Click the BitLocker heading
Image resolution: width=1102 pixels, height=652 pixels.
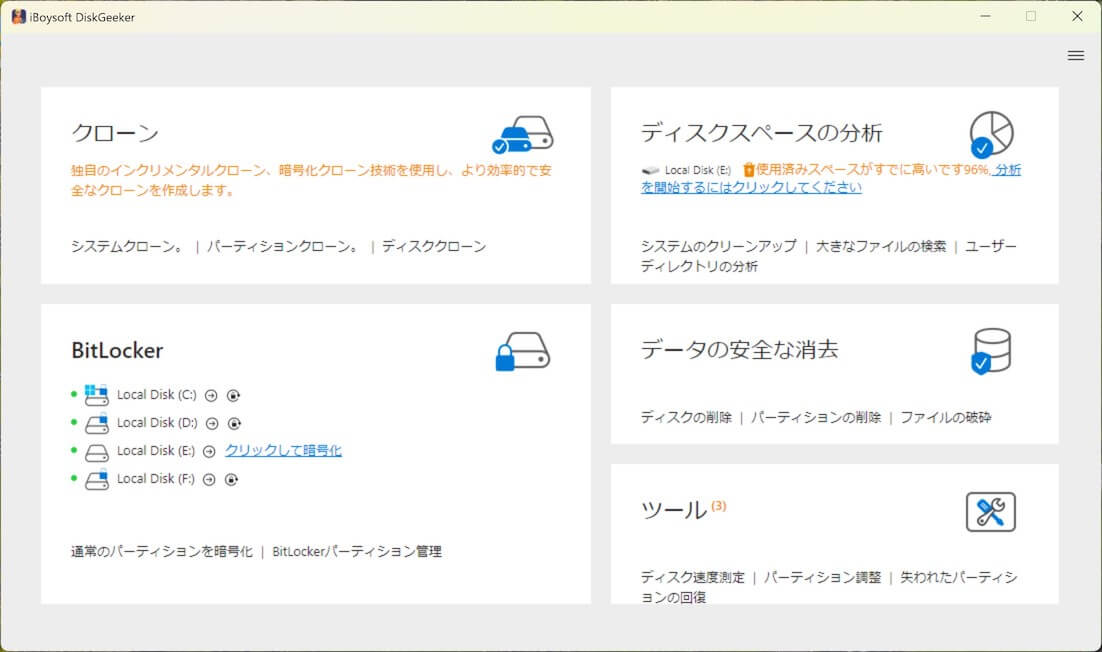click(x=117, y=350)
